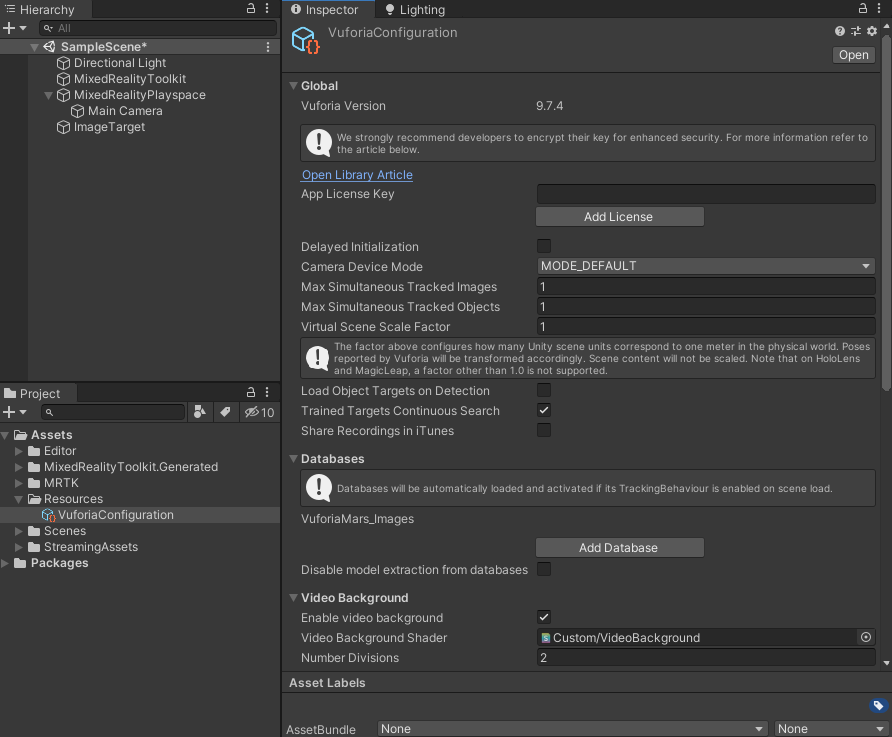The width and height of the screenshot is (892, 737).
Task: Click the Asset Labels tag icon
Action: 878,705
